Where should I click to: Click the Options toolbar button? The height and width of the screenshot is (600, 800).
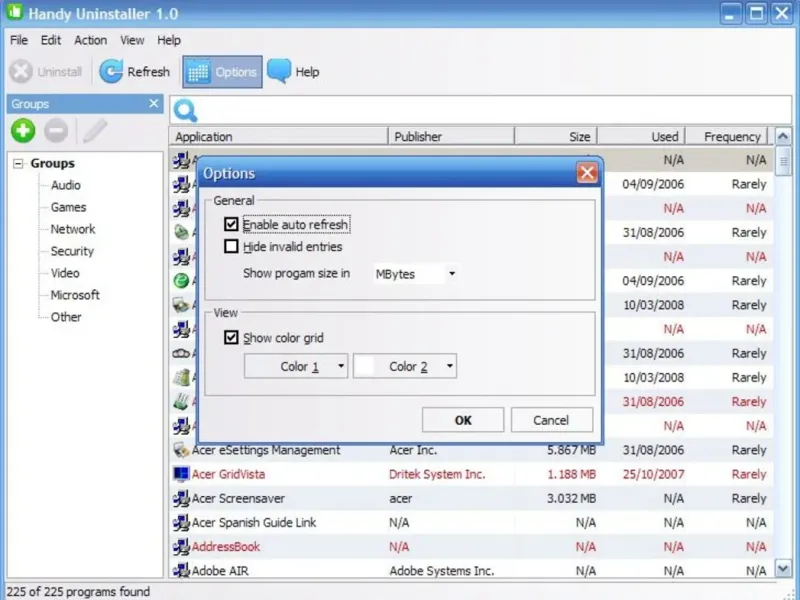click(222, 72)
